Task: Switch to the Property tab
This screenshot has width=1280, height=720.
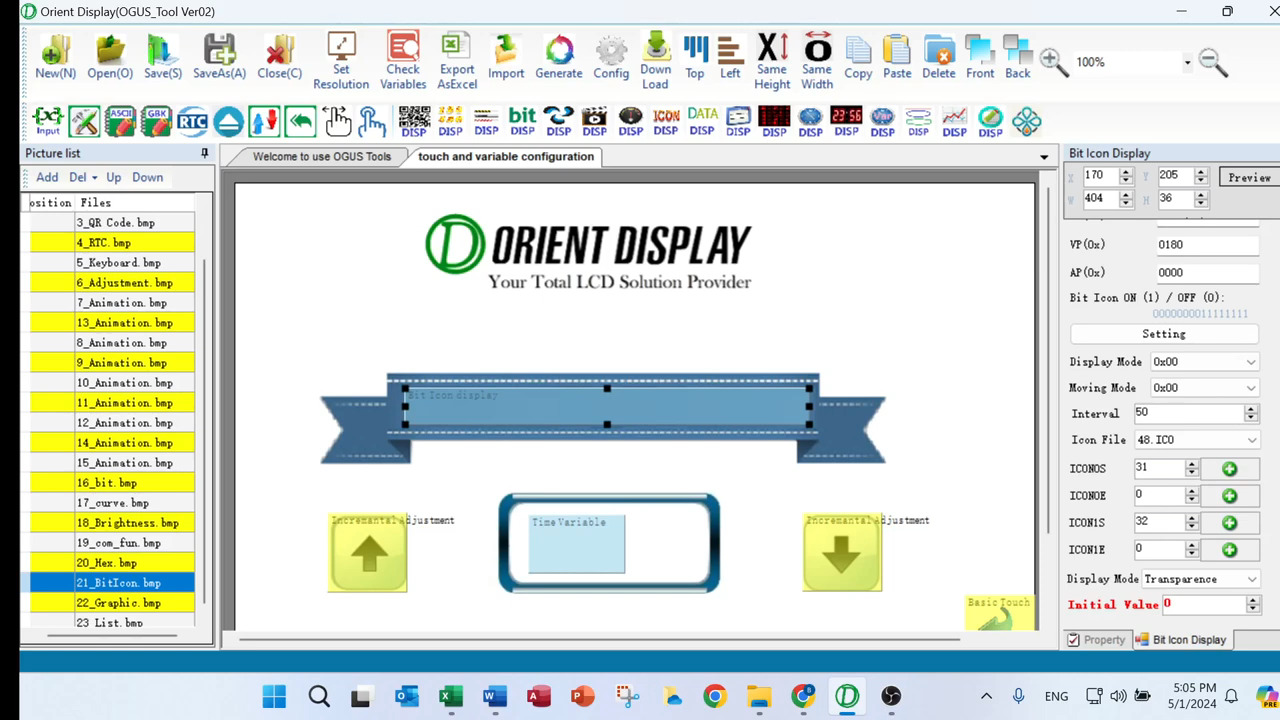Action: click(1096, 640)
